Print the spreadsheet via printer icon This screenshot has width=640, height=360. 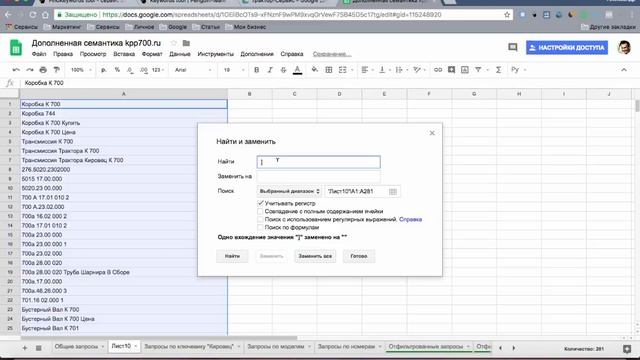pyautogui.click(x=43, y=70)
